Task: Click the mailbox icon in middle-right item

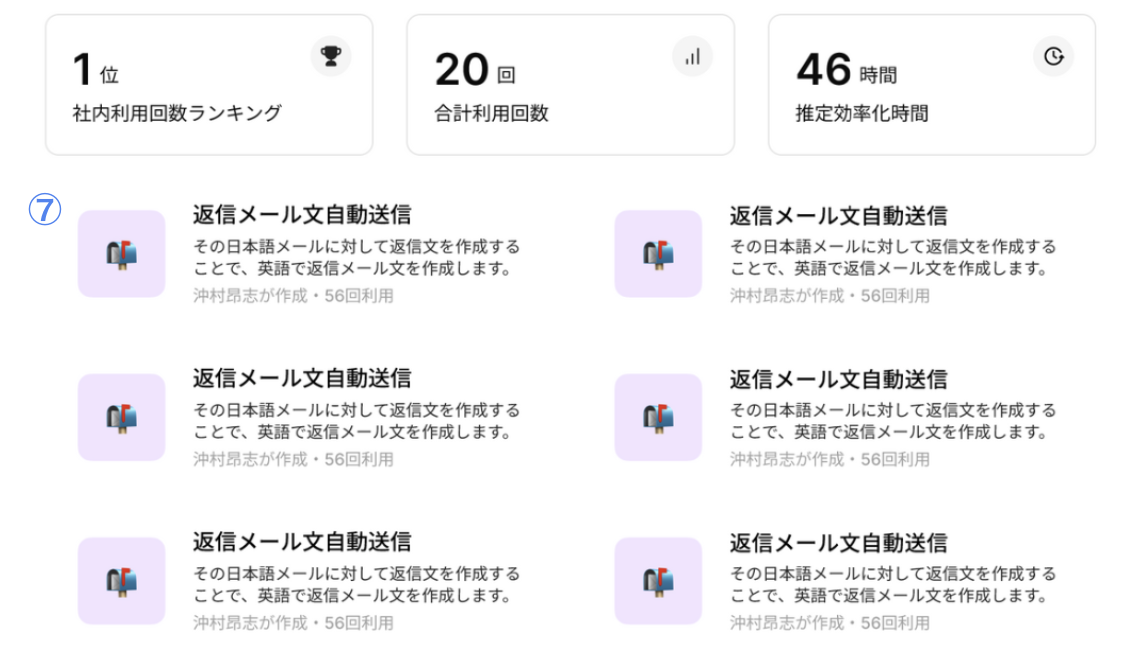Action: pyautogui.click(x=658, y=417)
